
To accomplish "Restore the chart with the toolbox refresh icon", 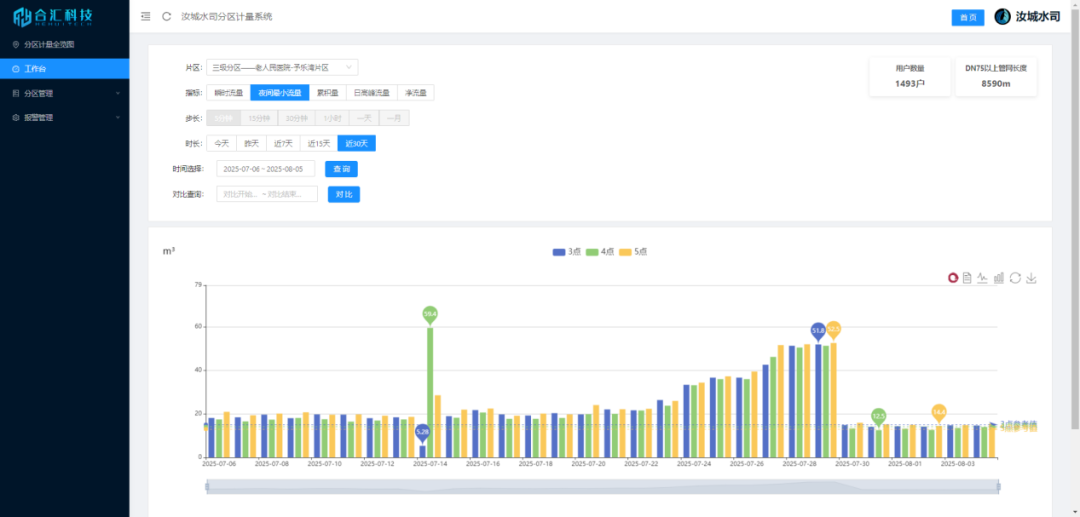I will (x=1015, y=277).
